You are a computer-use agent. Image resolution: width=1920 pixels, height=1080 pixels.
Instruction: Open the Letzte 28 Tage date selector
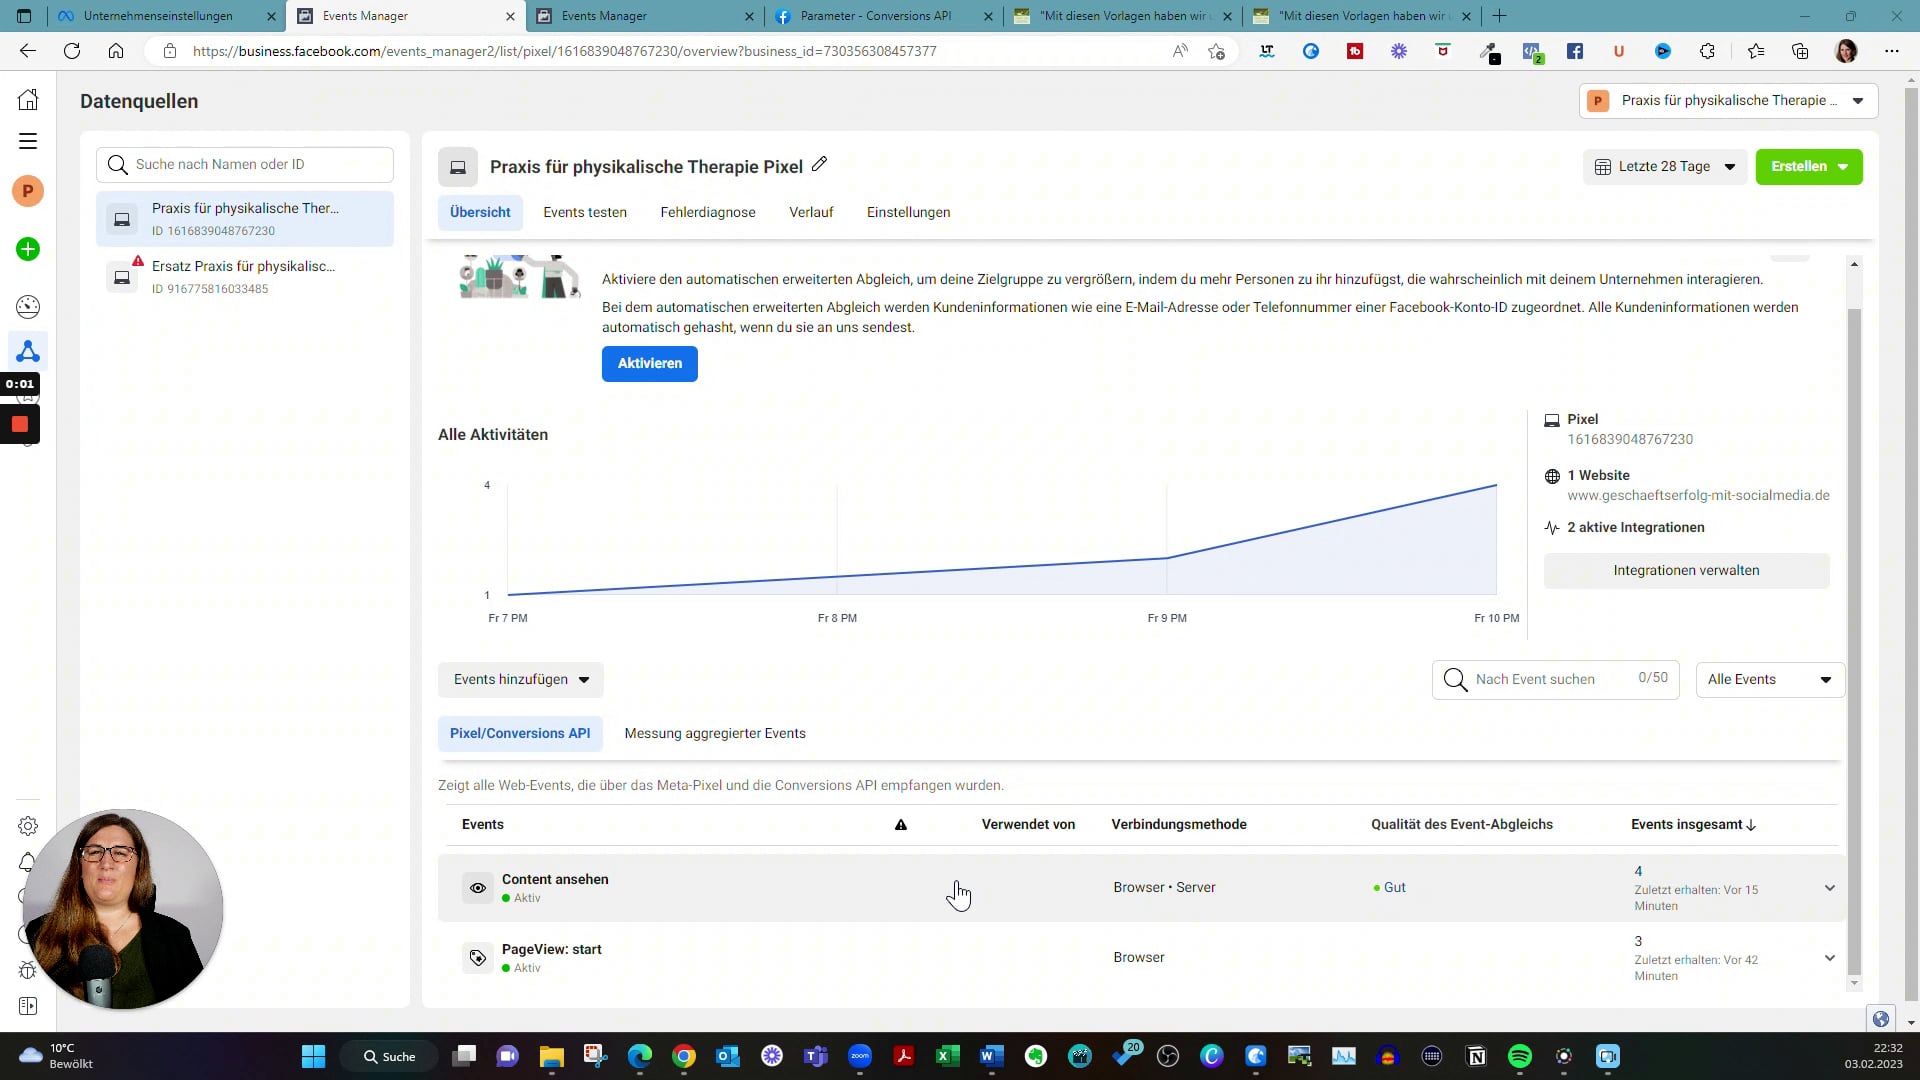pyautogui.click(x=1664, y=166)
